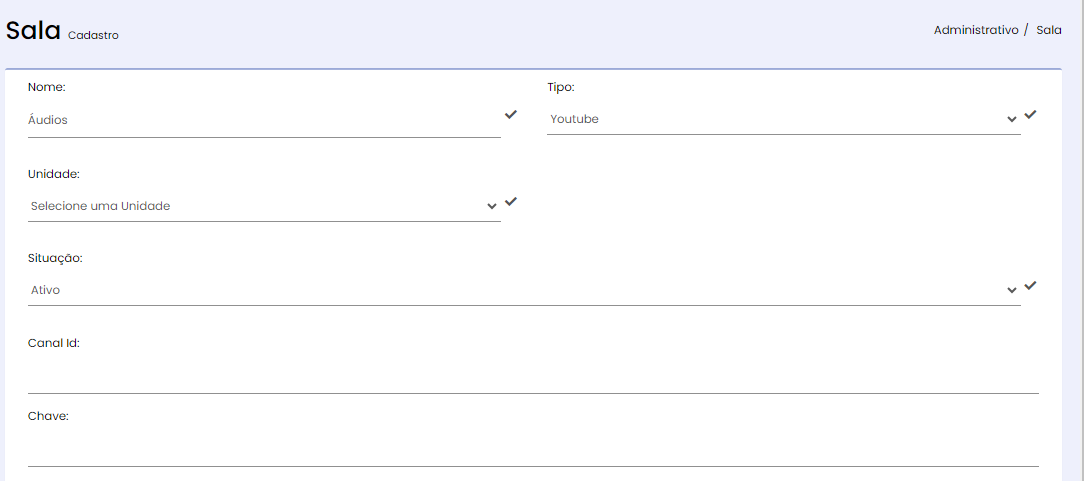The height and width of the screenshot is (481, 1084).
Task: Click the Canal Id label
Action: pos(54,343)
